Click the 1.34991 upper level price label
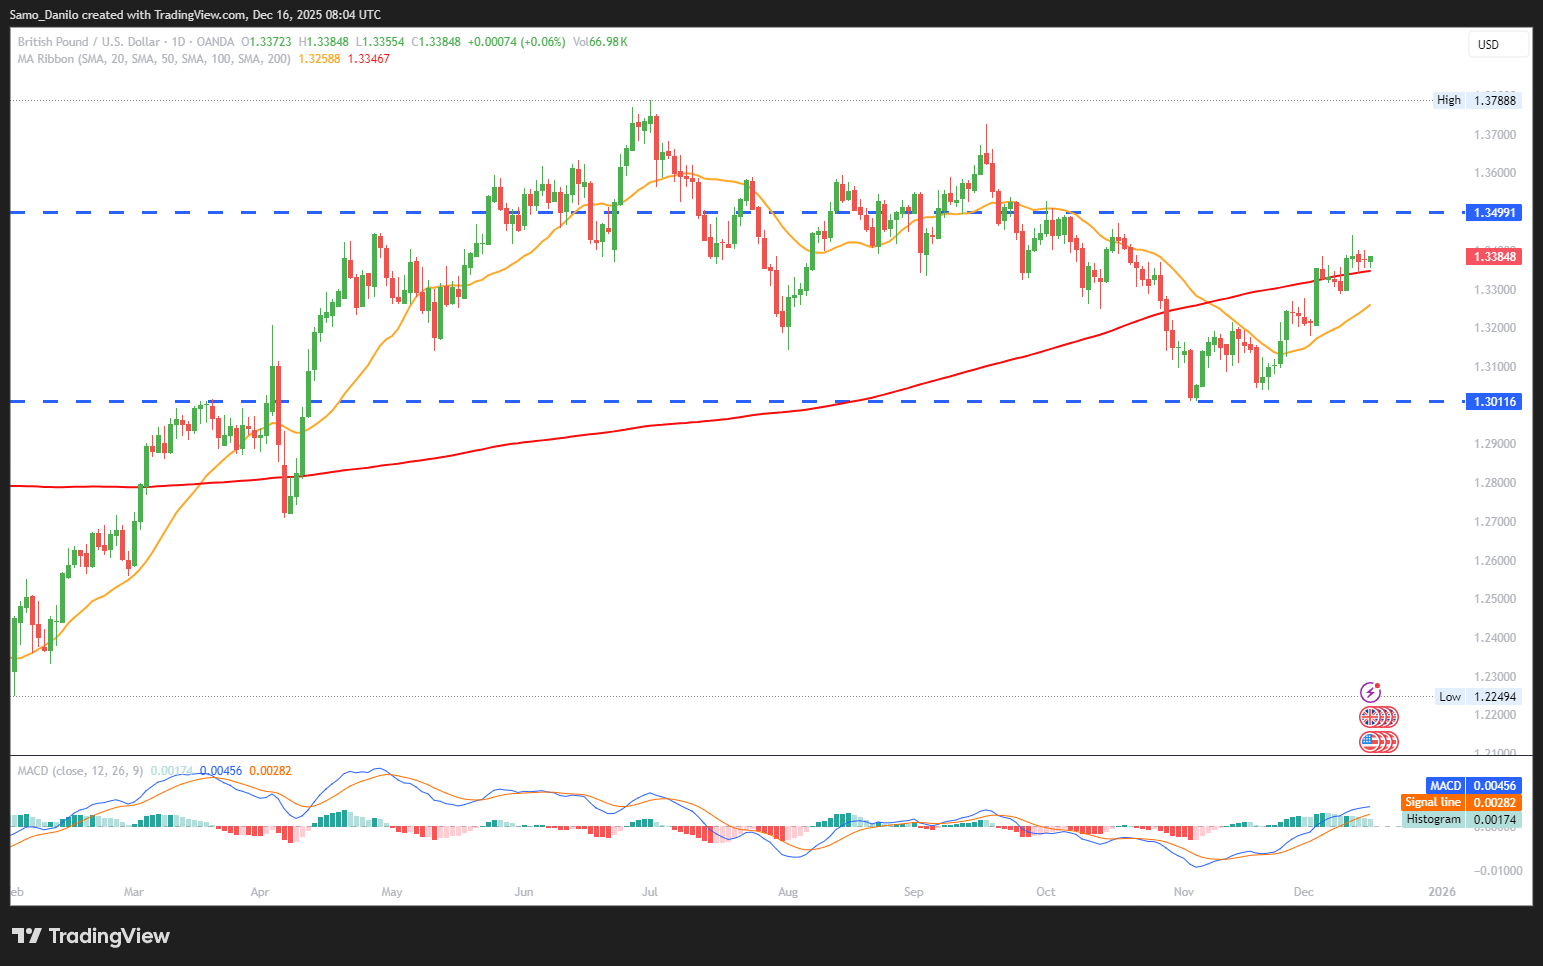 click(1493, 212)
